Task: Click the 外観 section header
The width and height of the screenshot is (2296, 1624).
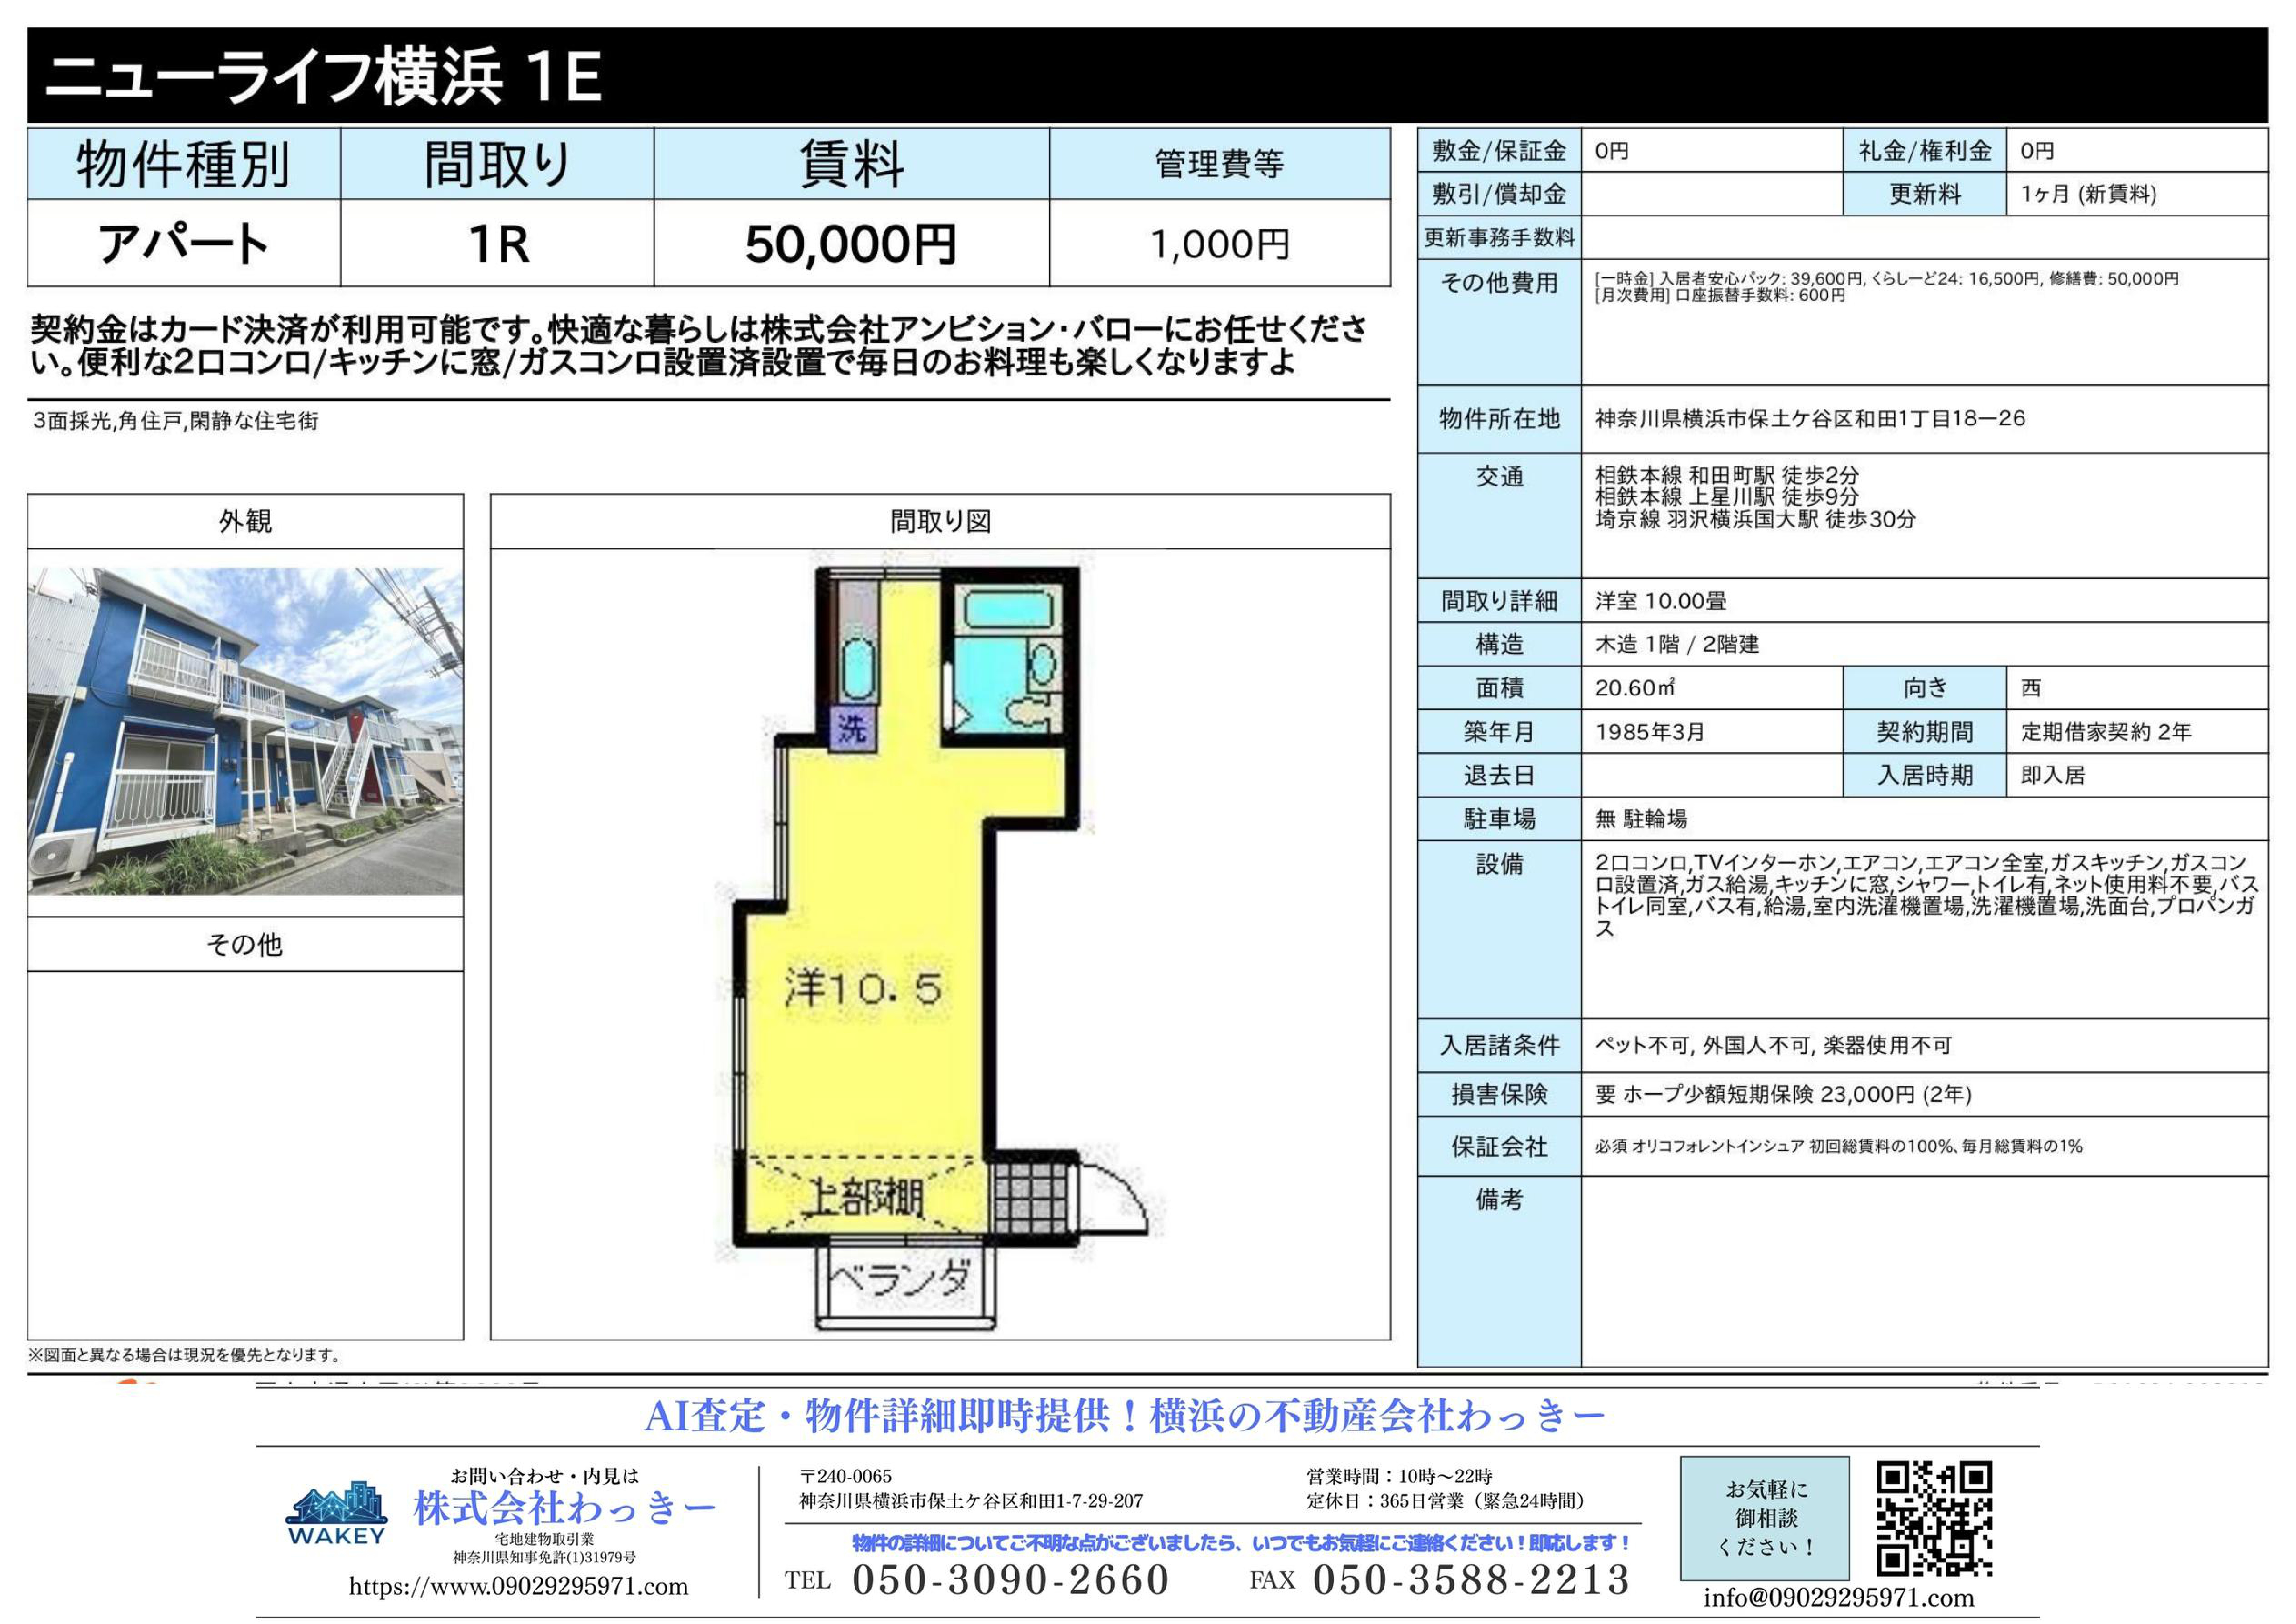Action: (245, 521)
